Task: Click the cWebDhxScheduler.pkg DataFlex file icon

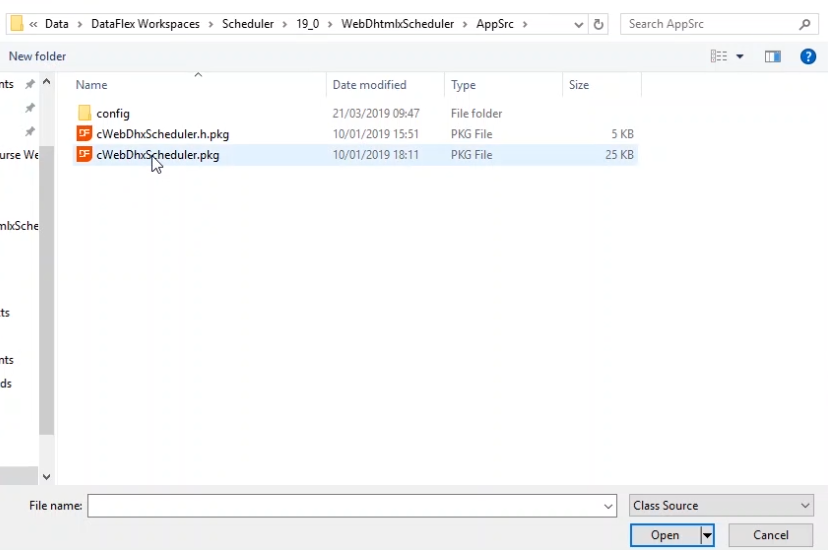Action: (84, 155)
